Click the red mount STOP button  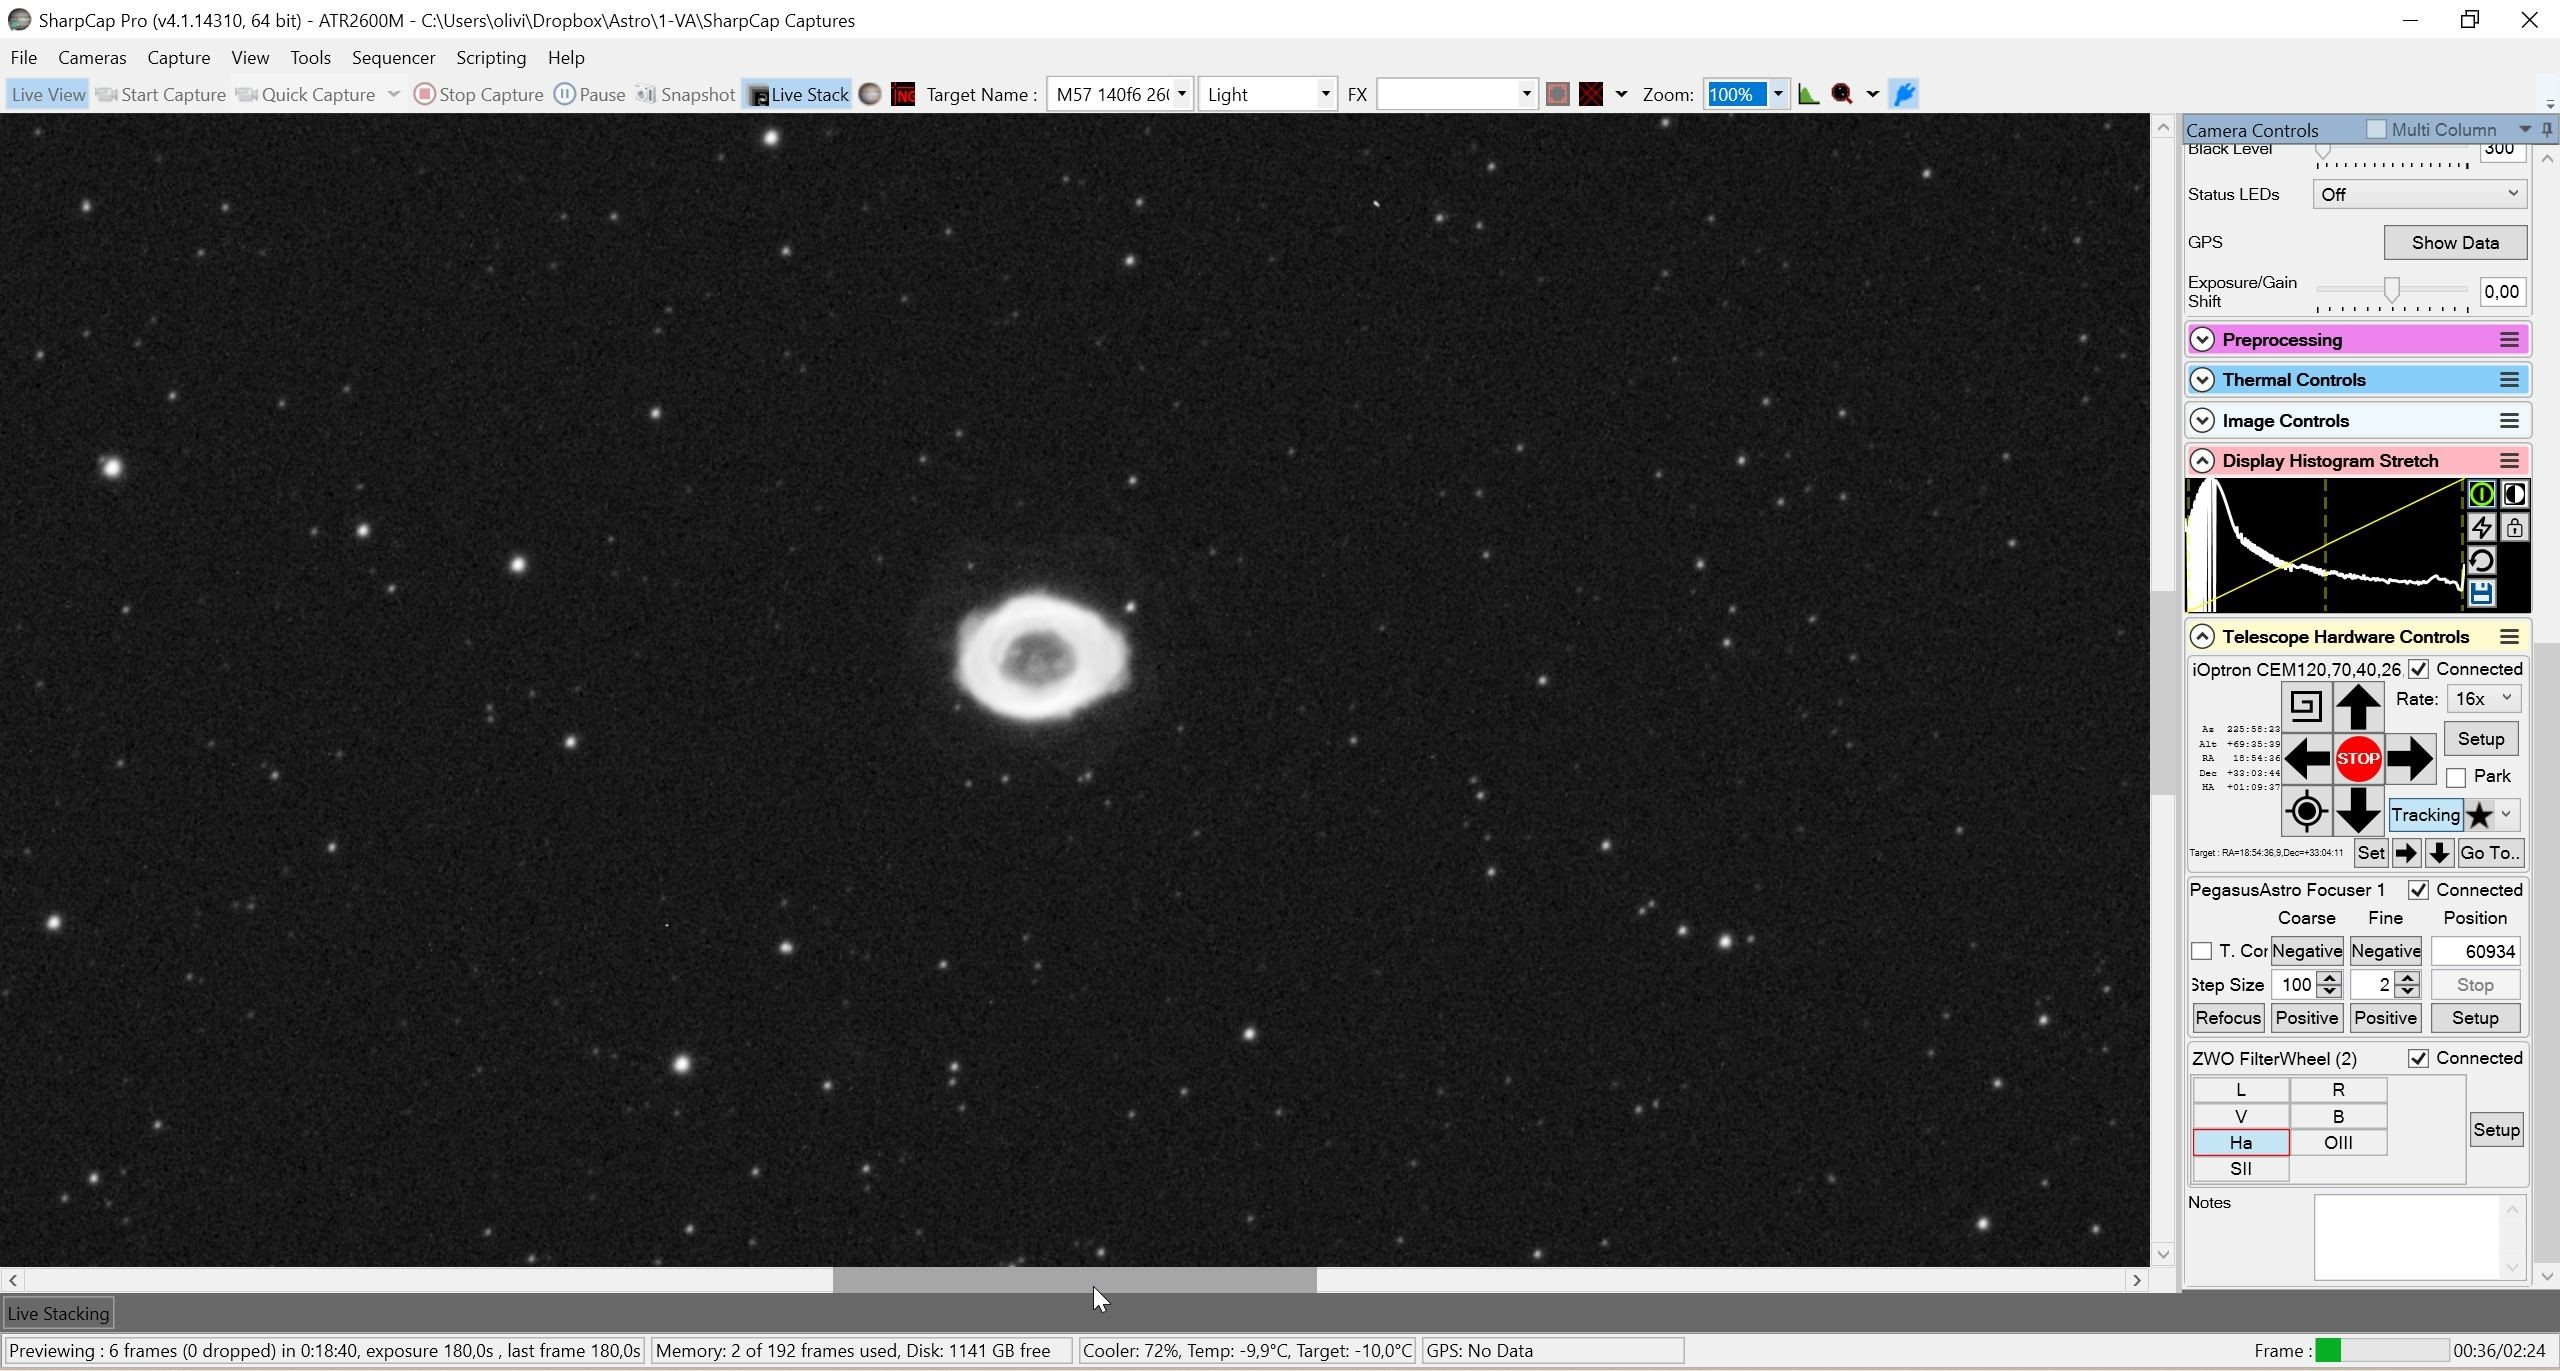[2357, 759]
